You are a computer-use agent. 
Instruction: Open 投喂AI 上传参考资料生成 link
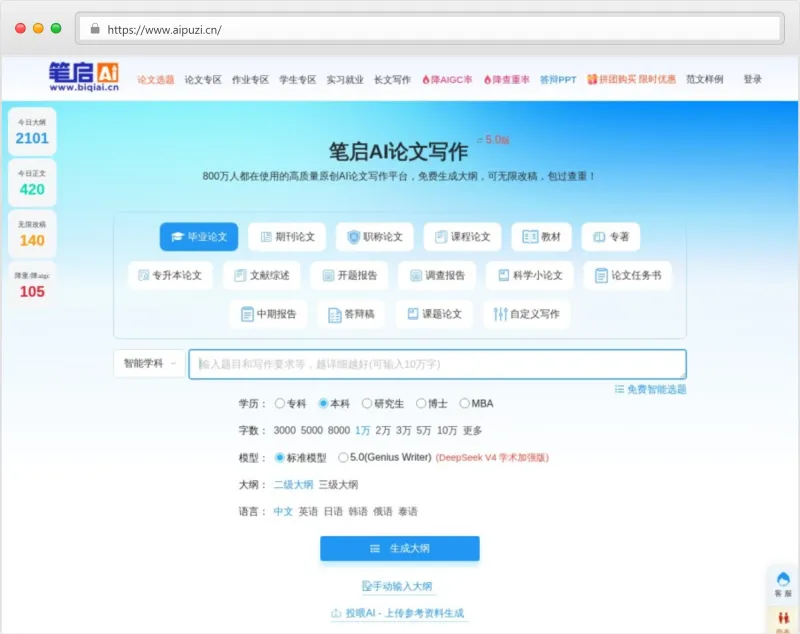pyautogui.click(x=398, y=613)
